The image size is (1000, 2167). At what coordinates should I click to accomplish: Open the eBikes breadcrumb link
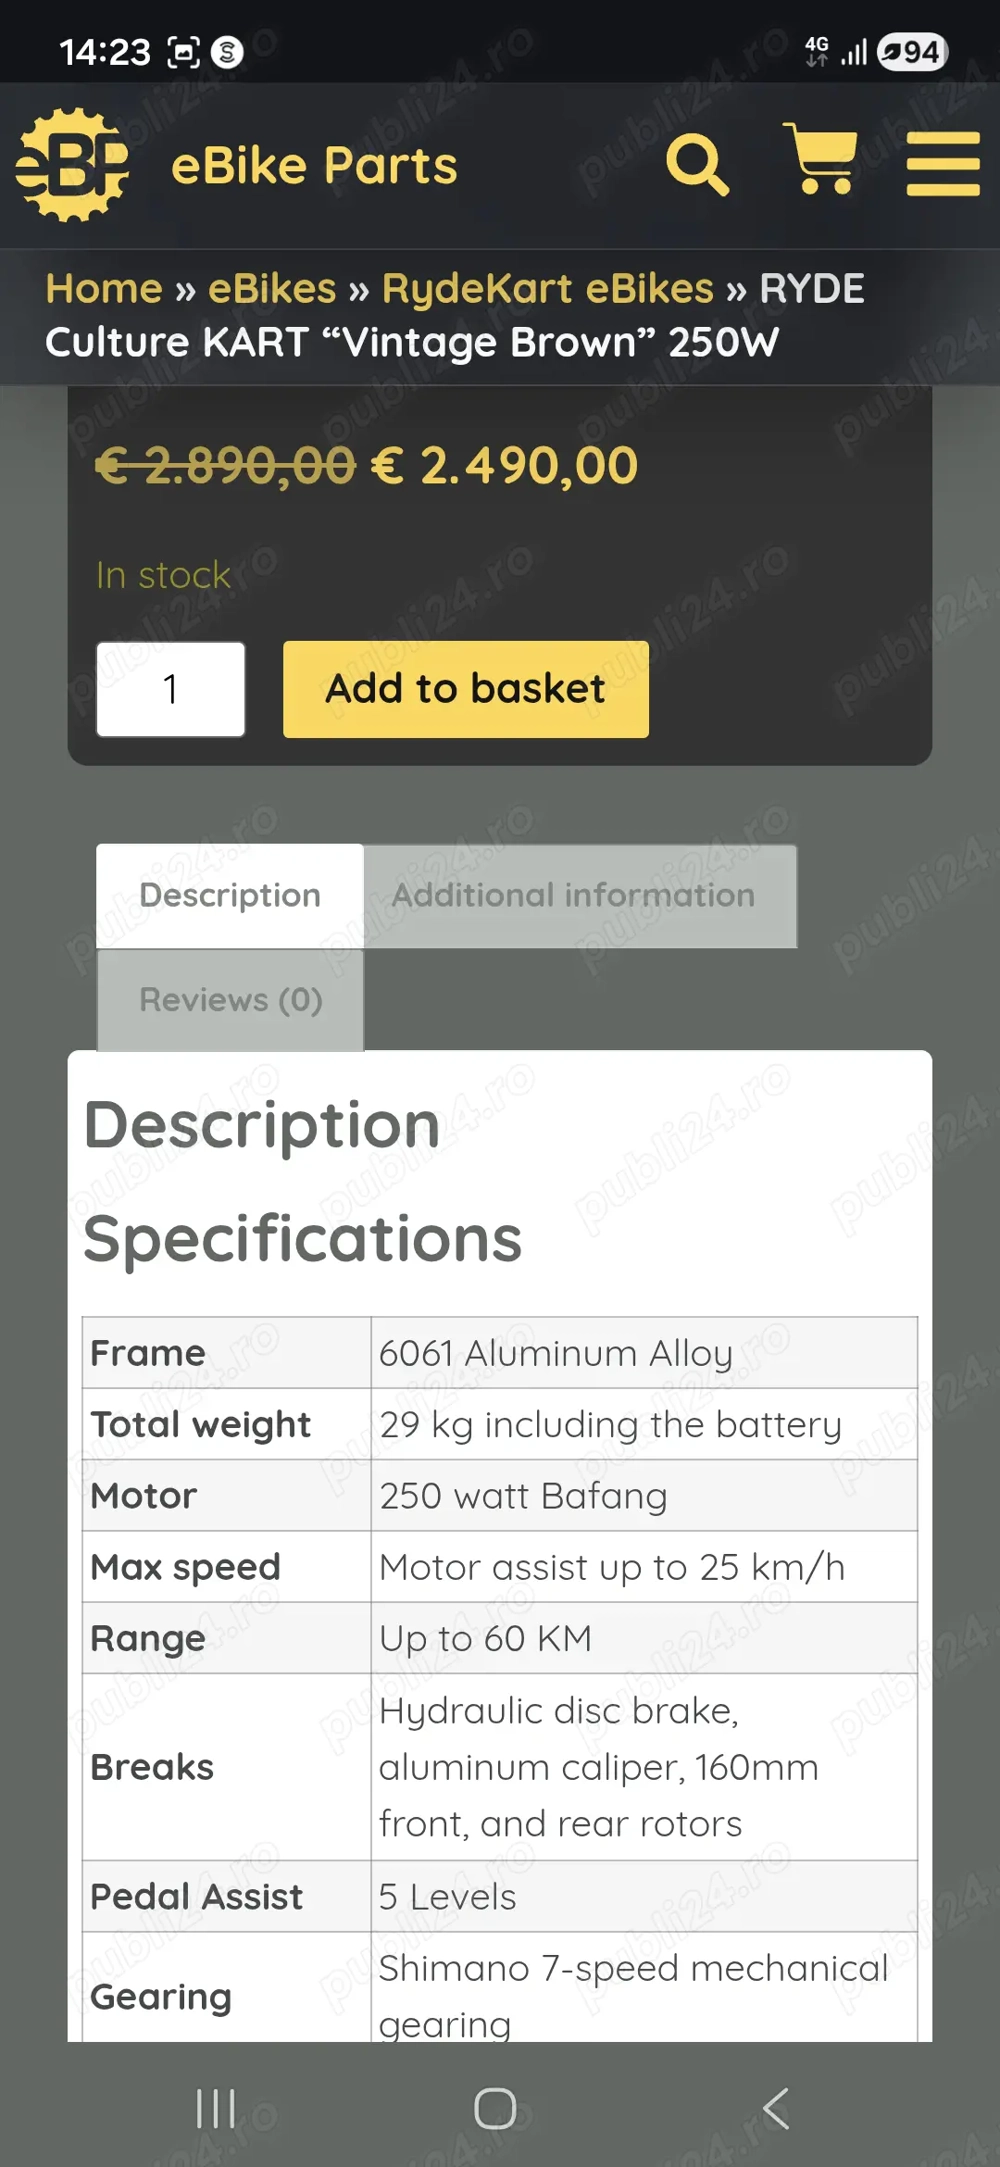[272, 289]
